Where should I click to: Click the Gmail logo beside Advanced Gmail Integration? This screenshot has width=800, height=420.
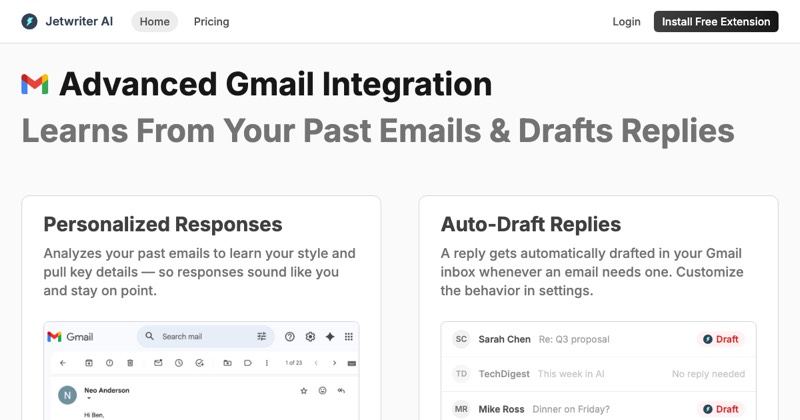[x=35, y=84]
